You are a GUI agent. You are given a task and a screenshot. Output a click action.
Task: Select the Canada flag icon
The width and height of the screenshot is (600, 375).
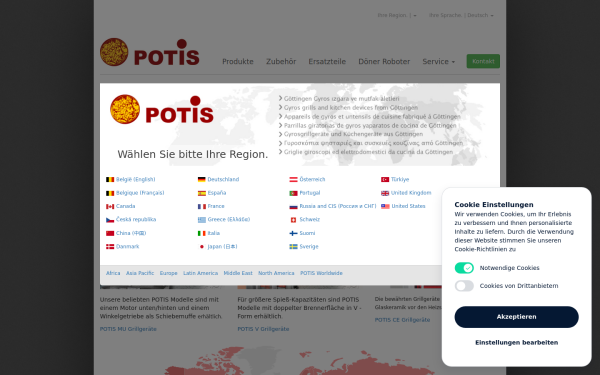click(110, 207)
